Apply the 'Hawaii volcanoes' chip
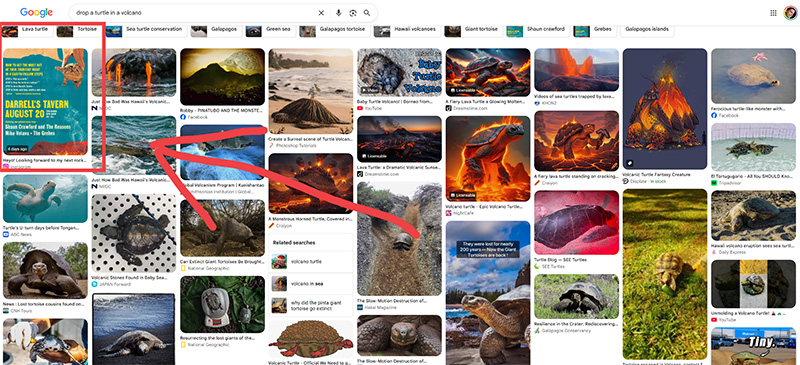 pyautogui.click(x=407, y=30)
